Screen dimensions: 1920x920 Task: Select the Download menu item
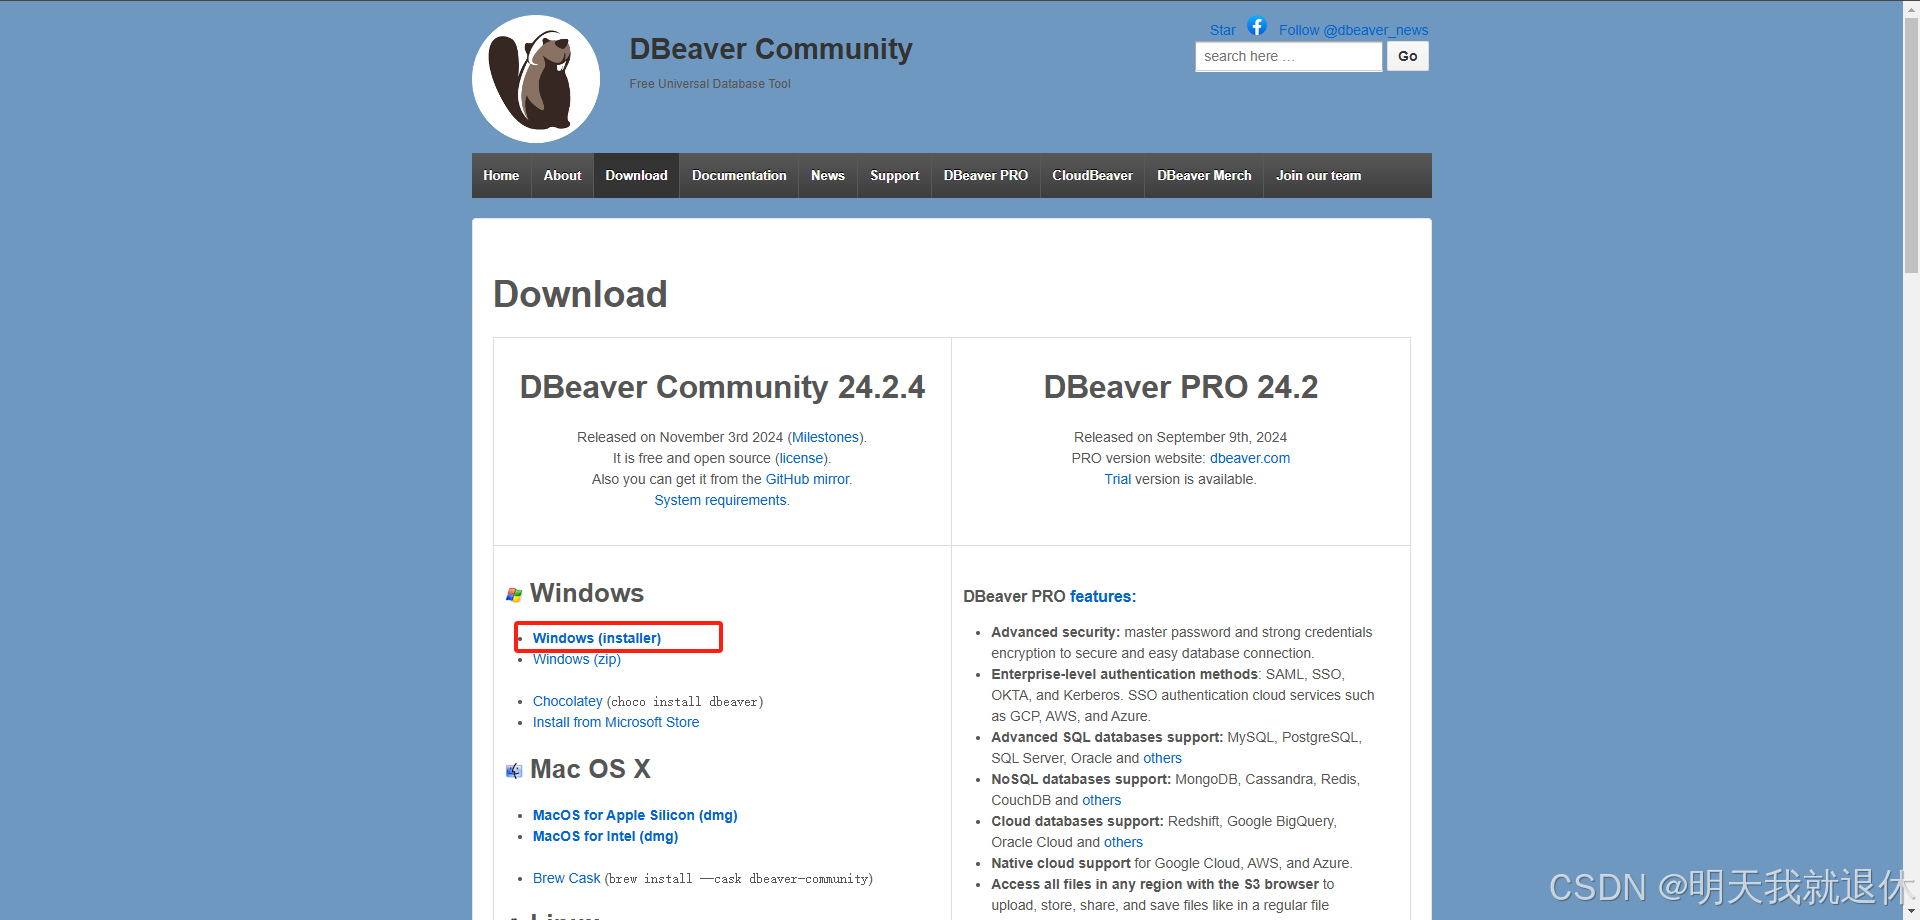(636, 175)
